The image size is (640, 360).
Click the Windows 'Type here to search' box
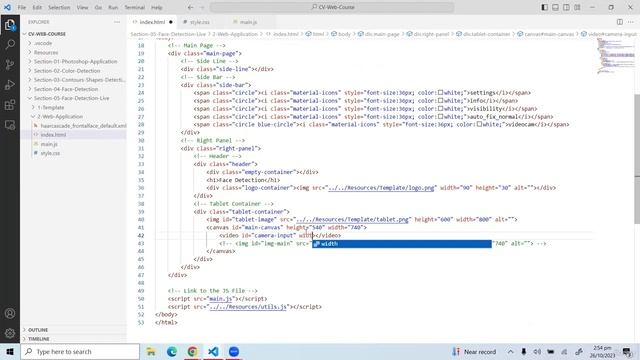[x=80, y=351]
